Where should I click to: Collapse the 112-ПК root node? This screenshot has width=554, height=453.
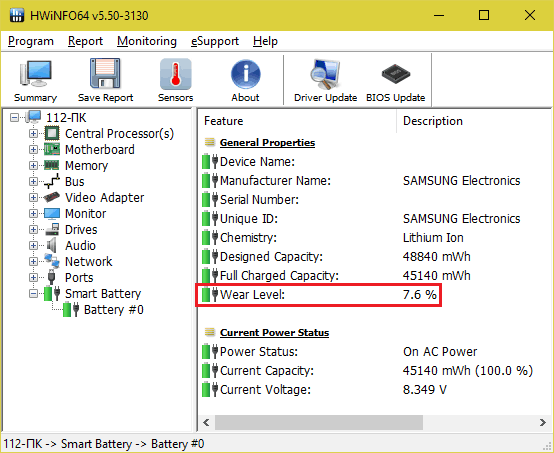point(14,117)
